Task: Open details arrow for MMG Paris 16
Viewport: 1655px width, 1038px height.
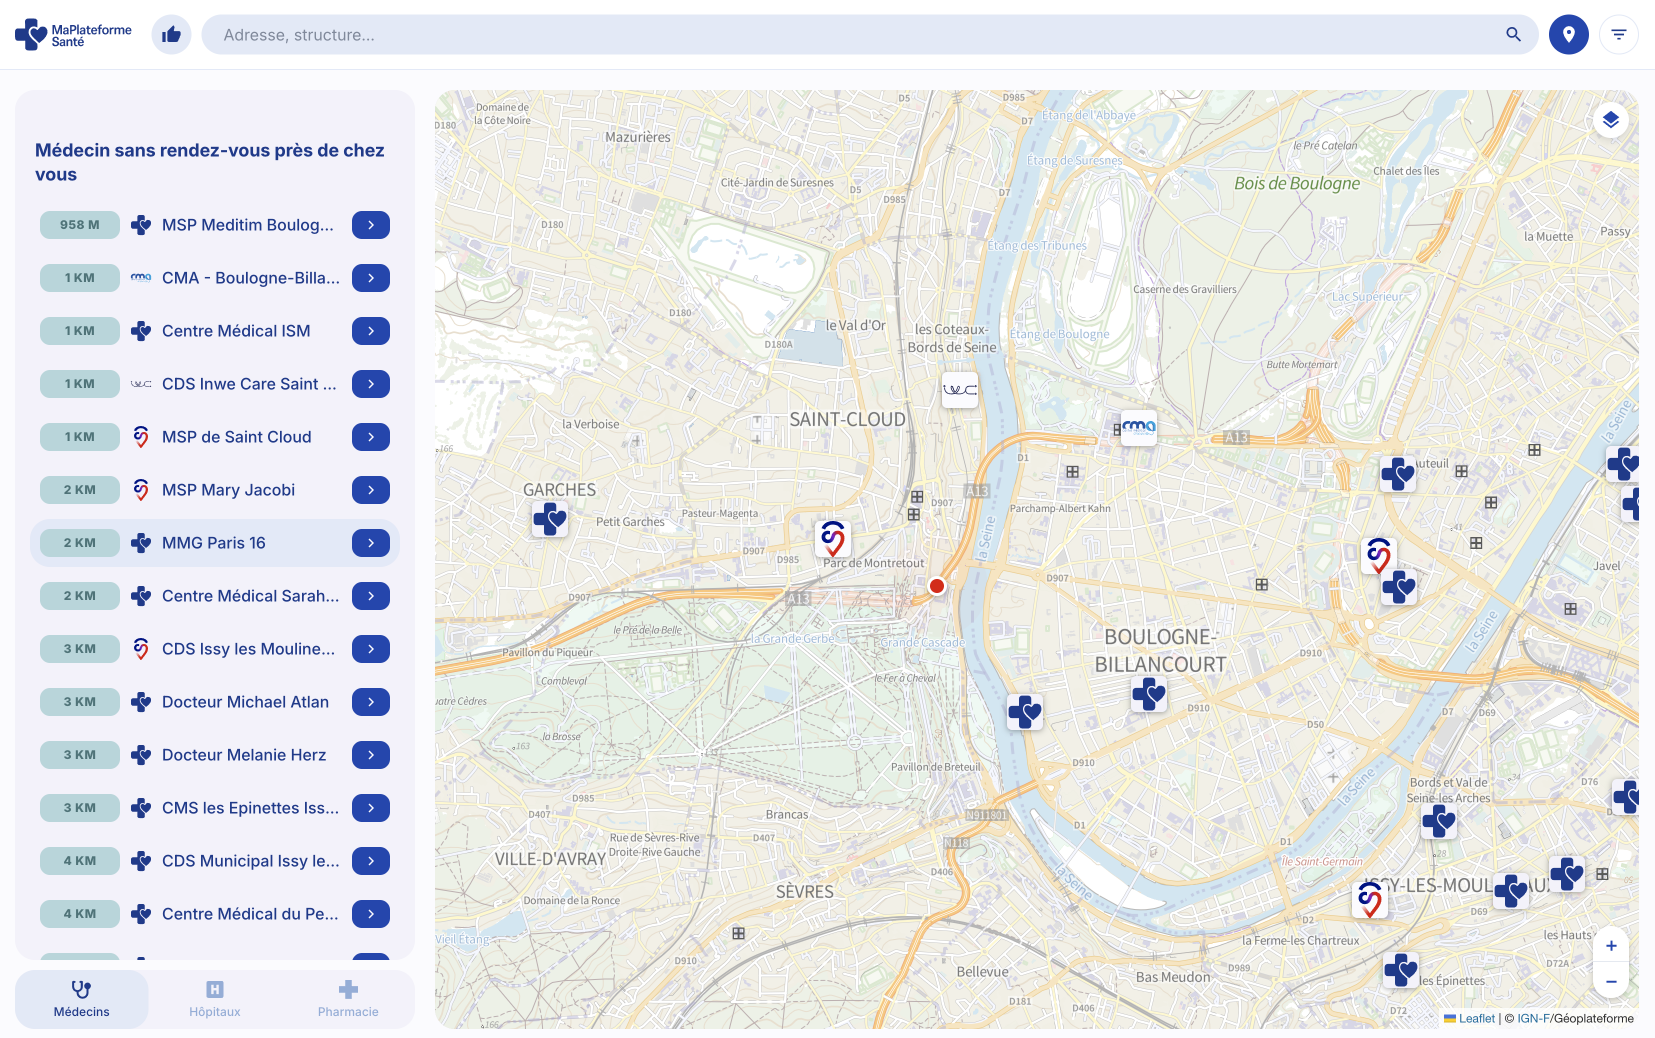Action: [x=371, y=543]
